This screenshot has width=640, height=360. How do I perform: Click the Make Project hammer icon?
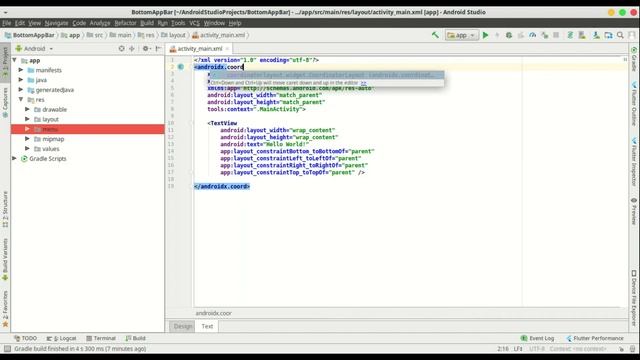pyautogui.click(x=435, y=35)
